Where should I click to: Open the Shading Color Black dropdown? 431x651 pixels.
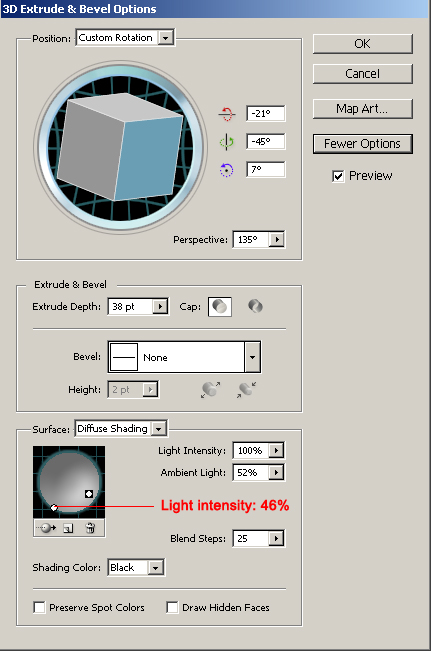tap(136, 568)
